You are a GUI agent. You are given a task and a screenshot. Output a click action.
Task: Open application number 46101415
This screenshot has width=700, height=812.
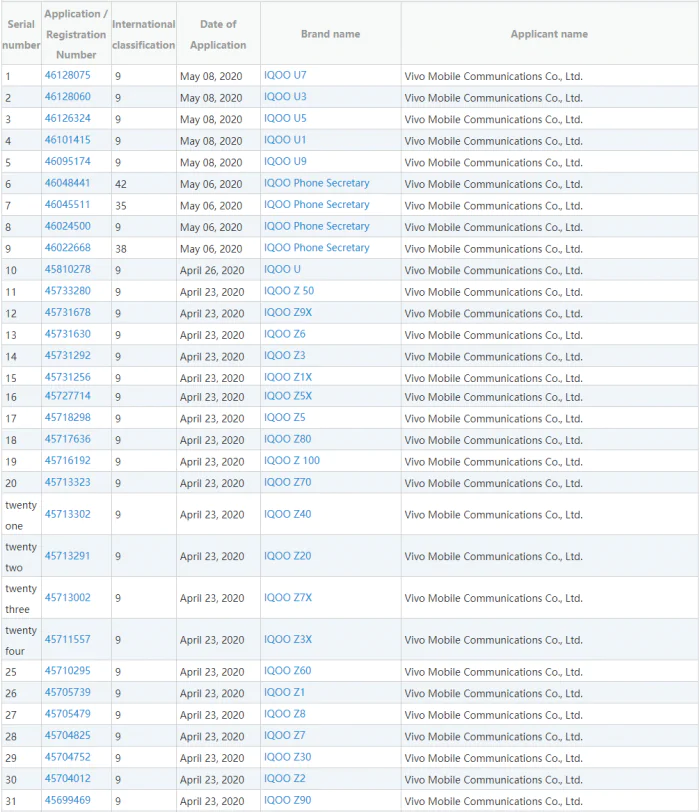pos(67,140)
